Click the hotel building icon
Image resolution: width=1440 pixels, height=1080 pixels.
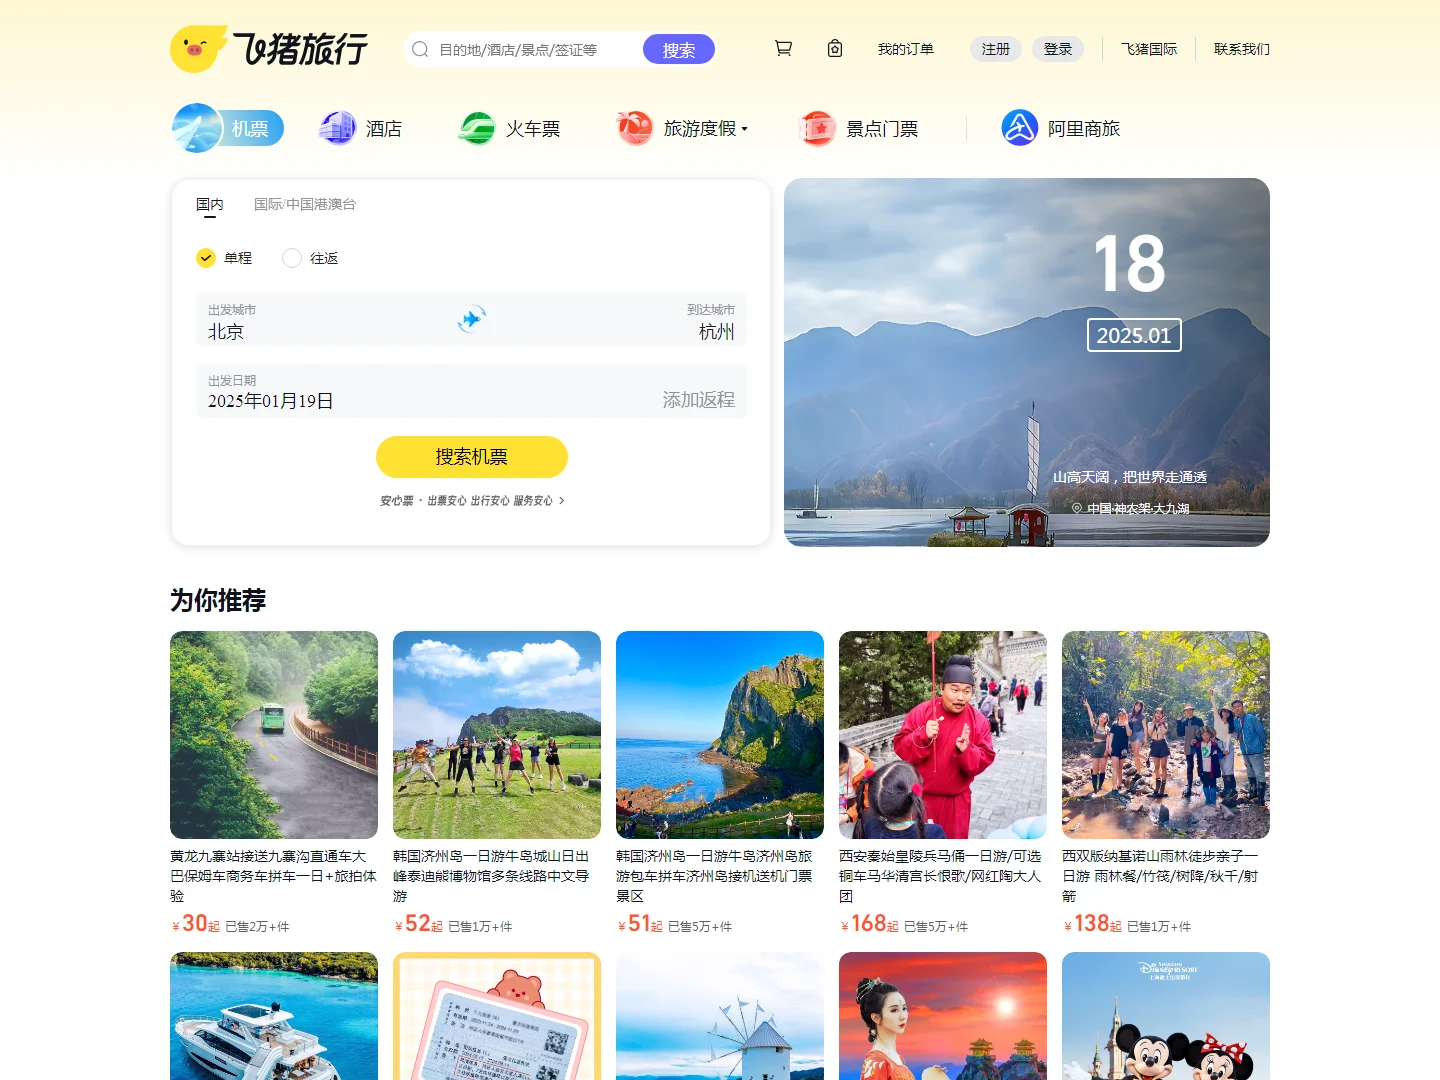pyautogui.click(x=337, y=128)
